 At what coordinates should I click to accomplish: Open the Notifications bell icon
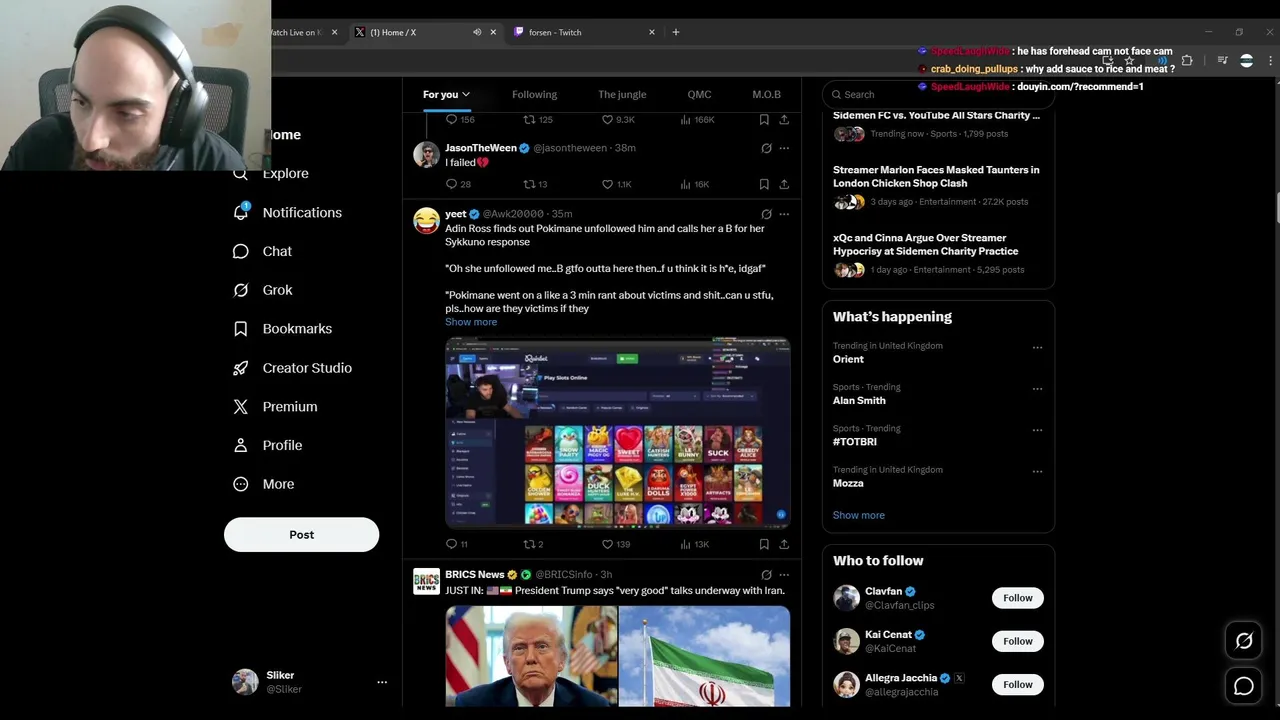click(x=241, y=212)
